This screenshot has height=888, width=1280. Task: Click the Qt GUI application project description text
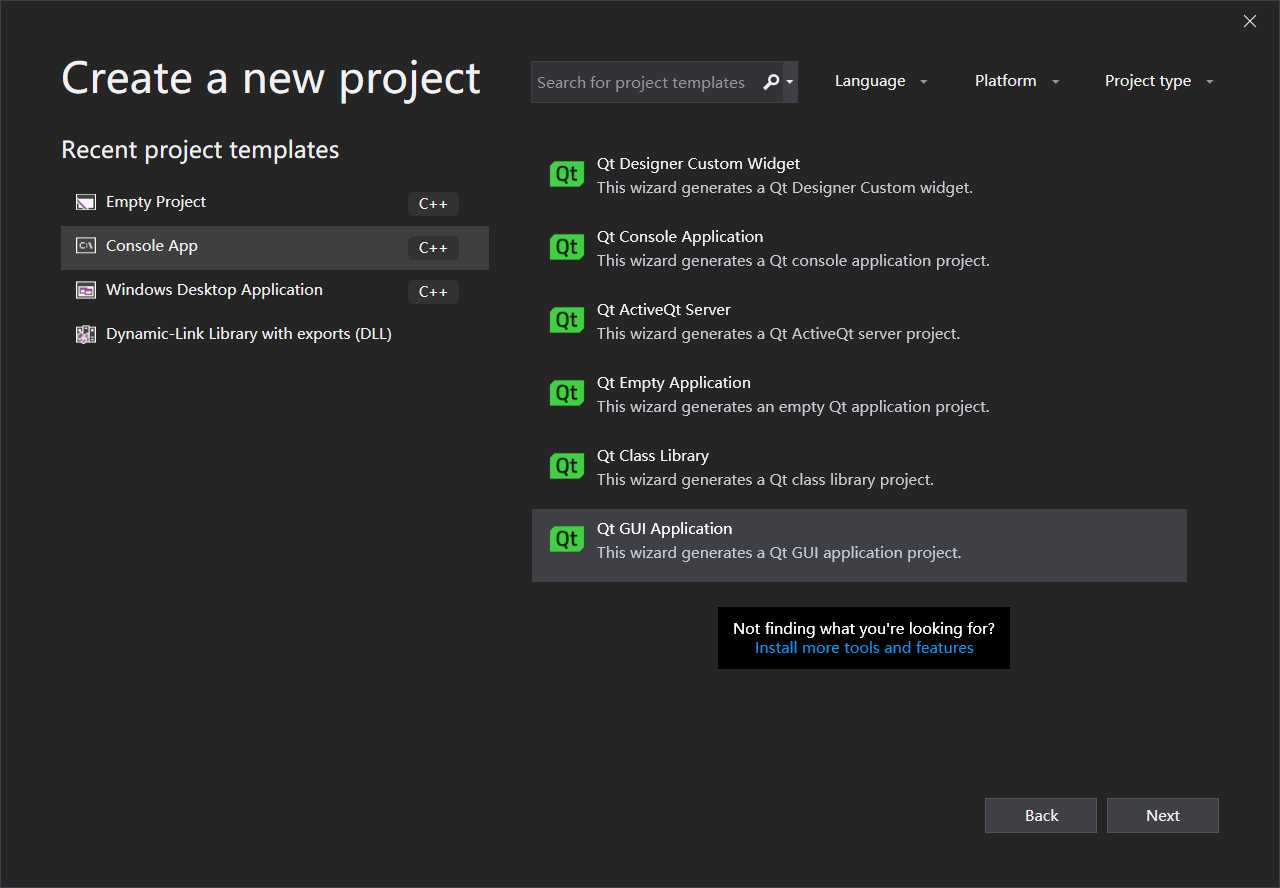pos(779,553)
